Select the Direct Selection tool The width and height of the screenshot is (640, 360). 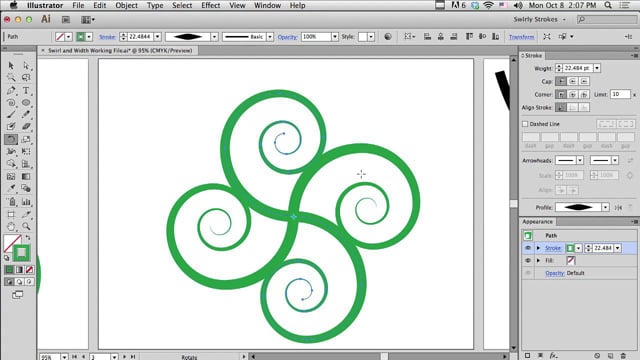pyautogui.click(x=26, y=65)
